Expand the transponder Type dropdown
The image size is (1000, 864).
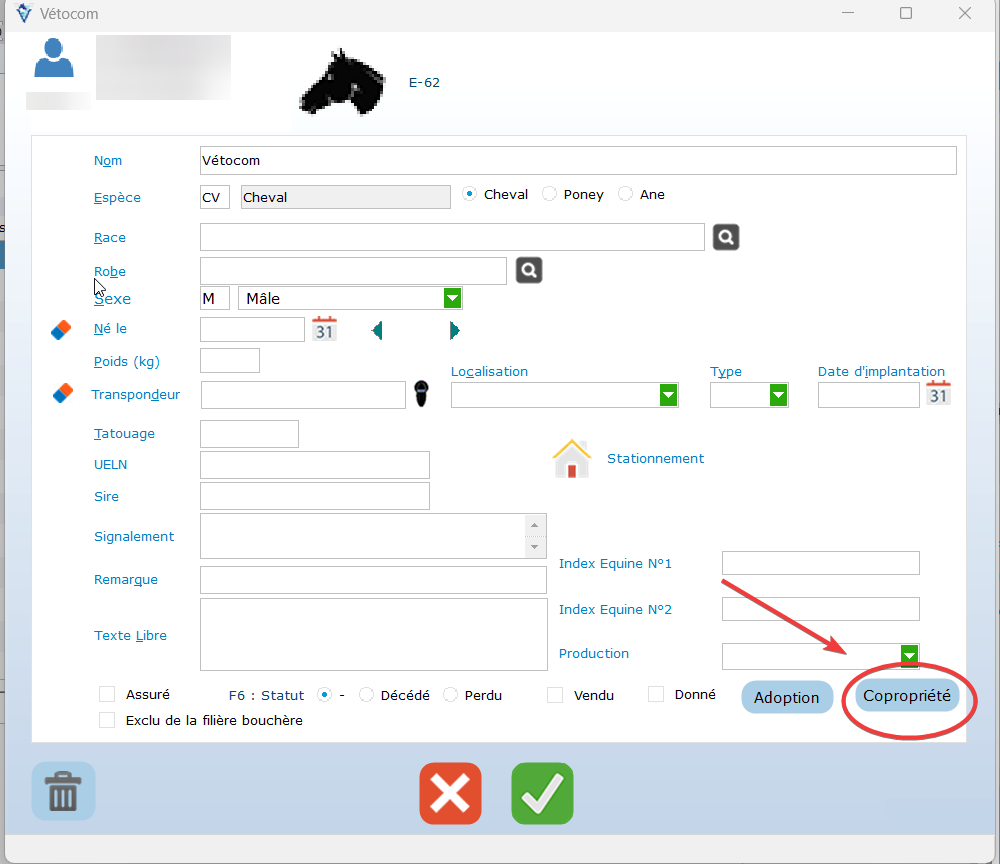[778, 396]
